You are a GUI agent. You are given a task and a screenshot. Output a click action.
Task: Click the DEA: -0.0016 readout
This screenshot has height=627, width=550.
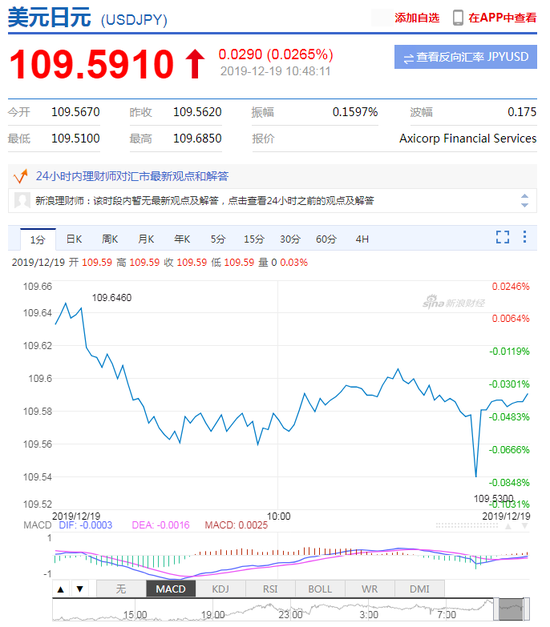pos(160,525)
